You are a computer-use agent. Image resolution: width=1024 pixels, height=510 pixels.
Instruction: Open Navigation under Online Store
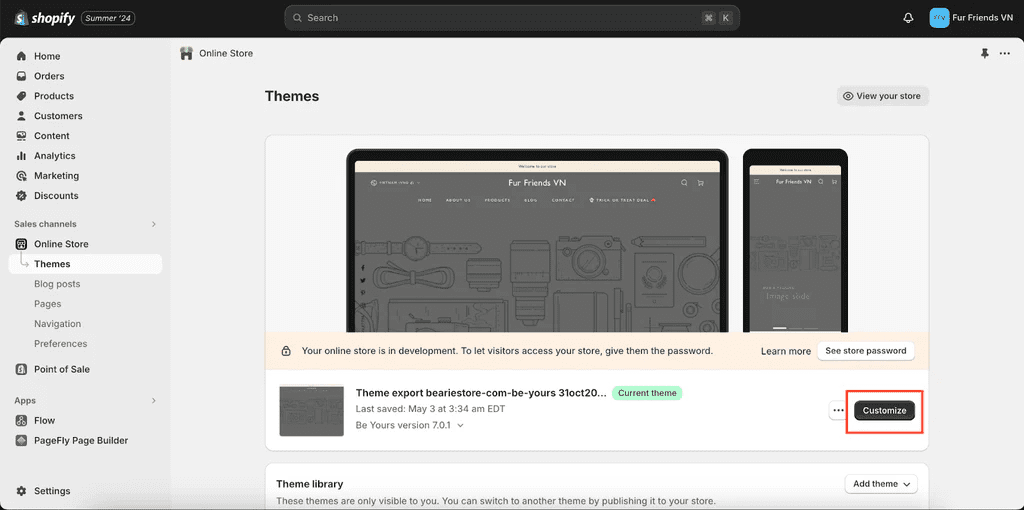click(57, 324)
